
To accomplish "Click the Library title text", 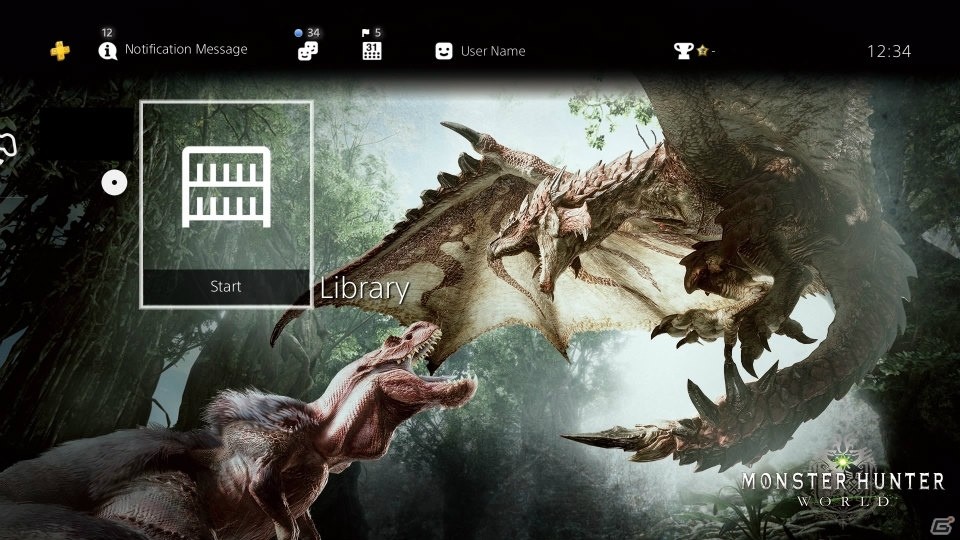I will 365,288.
